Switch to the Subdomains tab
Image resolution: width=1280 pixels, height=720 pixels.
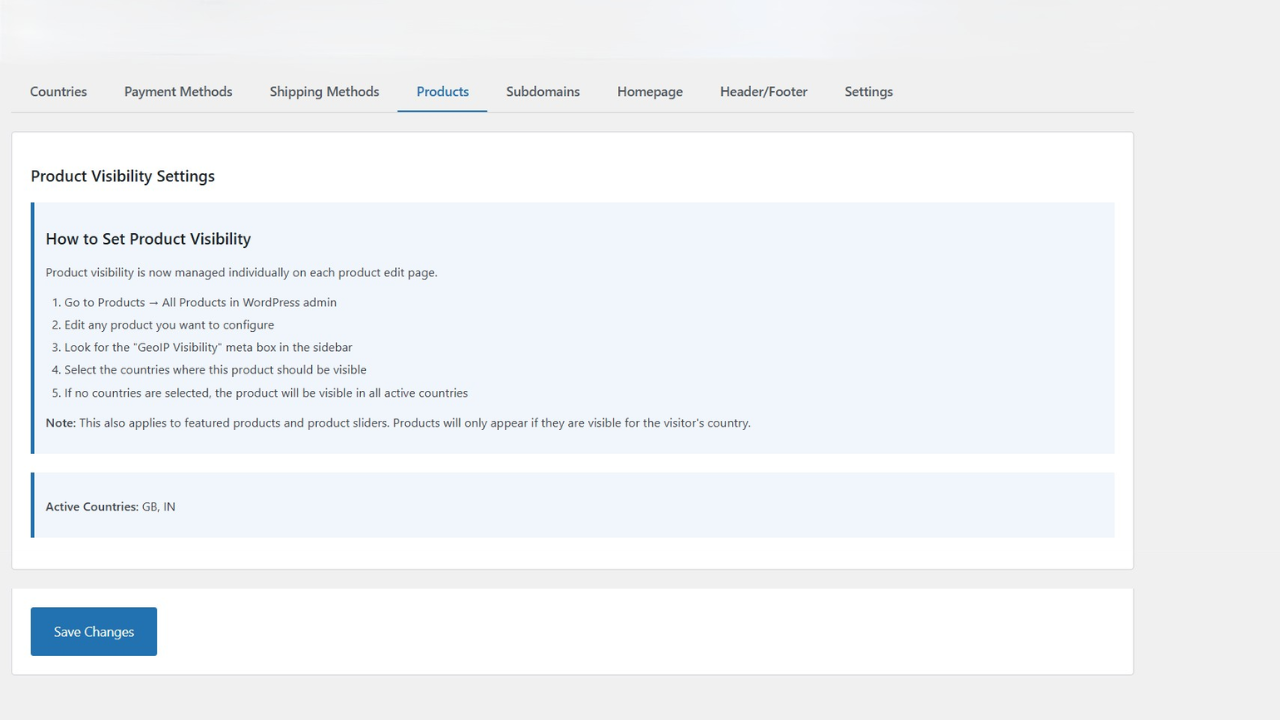click(543, 91)
